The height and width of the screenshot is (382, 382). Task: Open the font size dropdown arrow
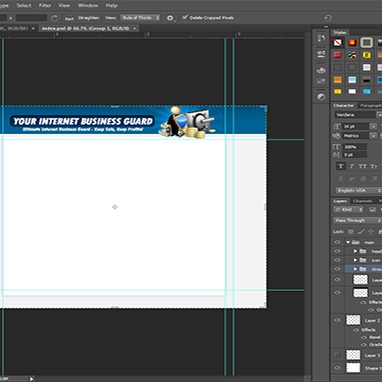[373, 126]
